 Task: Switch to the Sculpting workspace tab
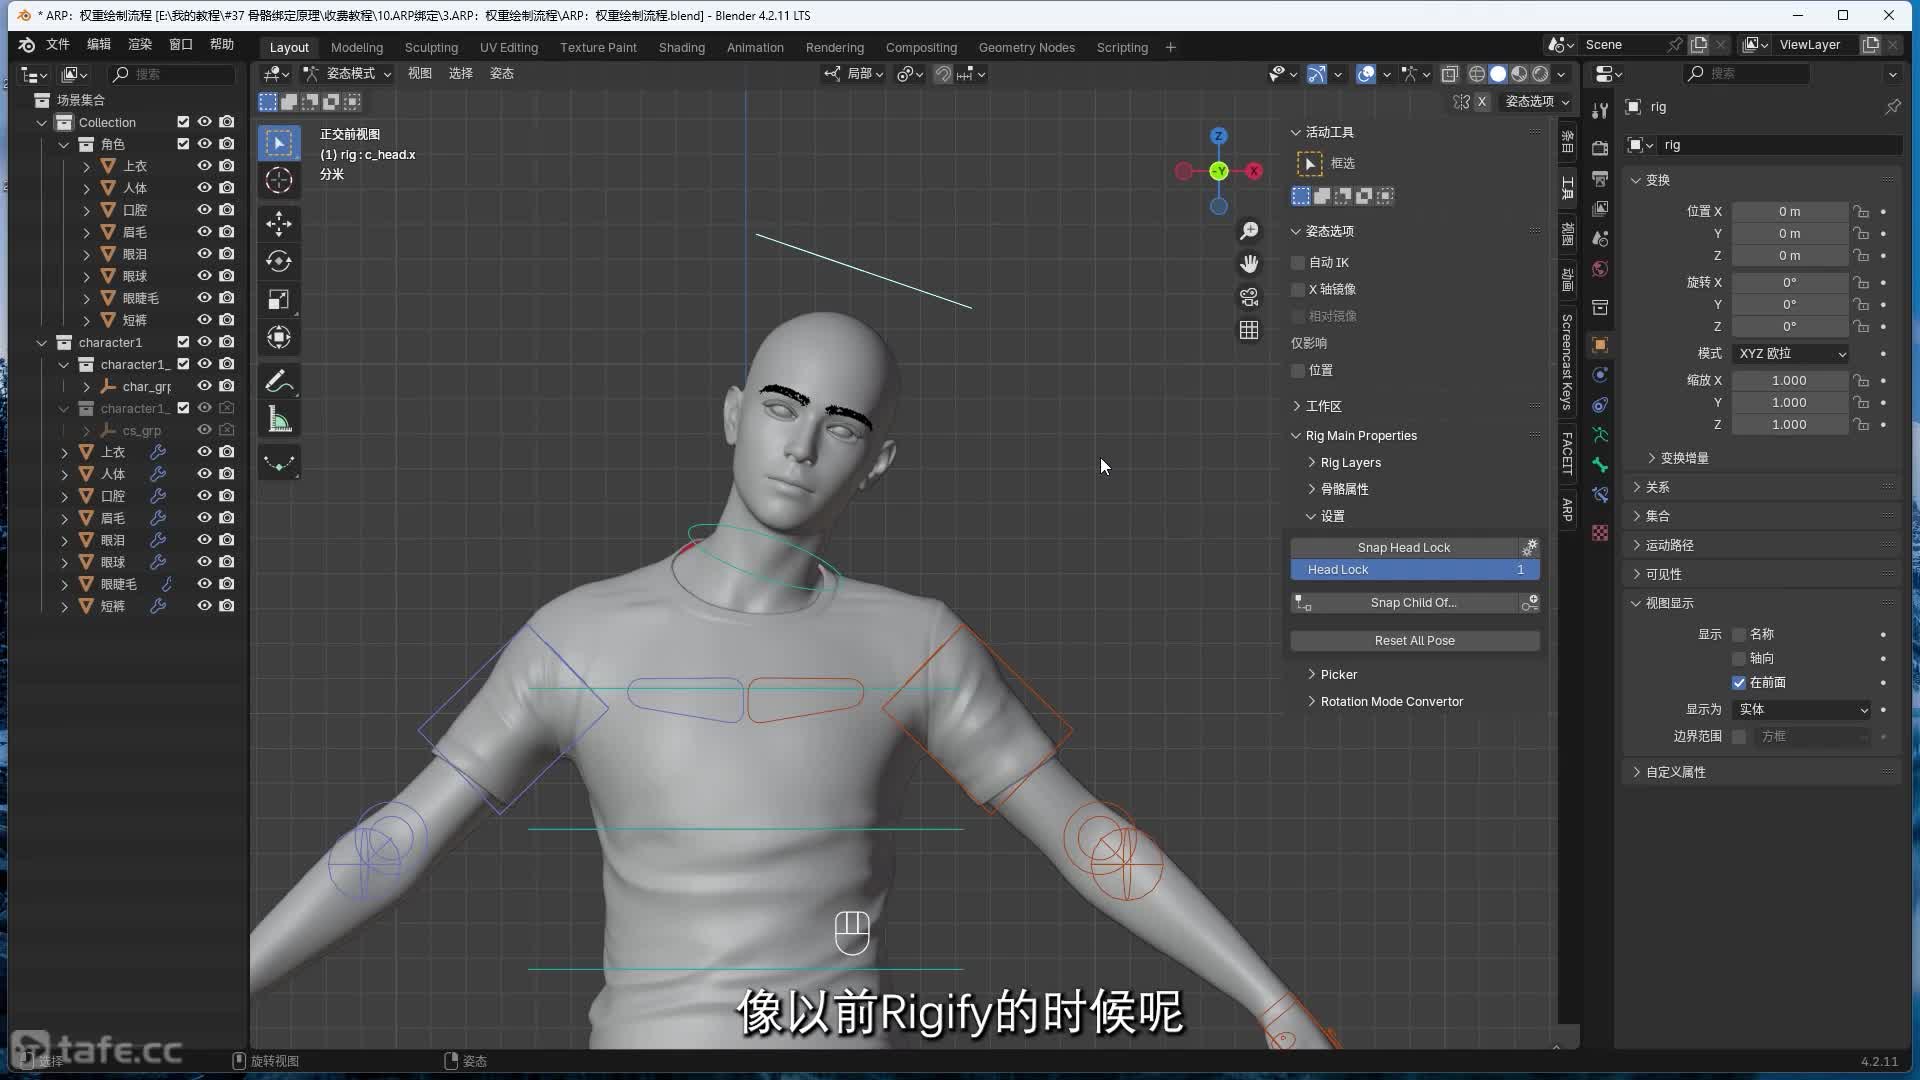(431, 47)
